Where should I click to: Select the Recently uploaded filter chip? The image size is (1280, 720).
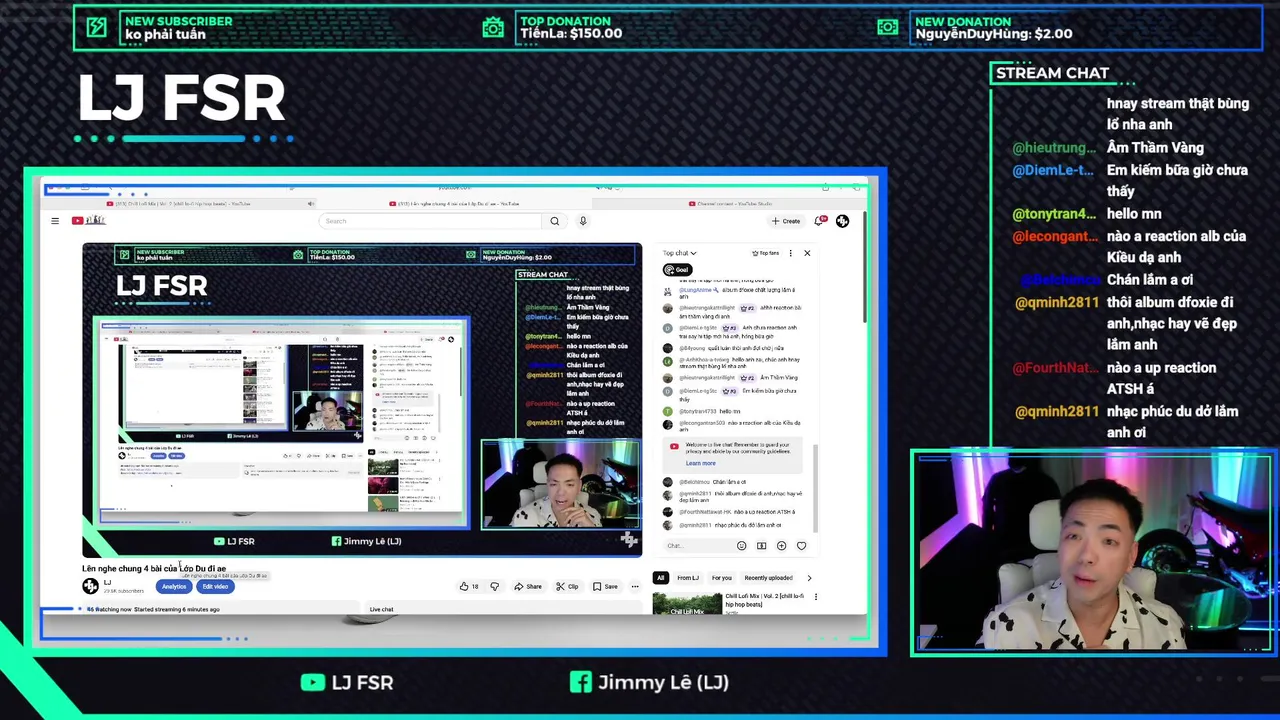coord(768,578)
